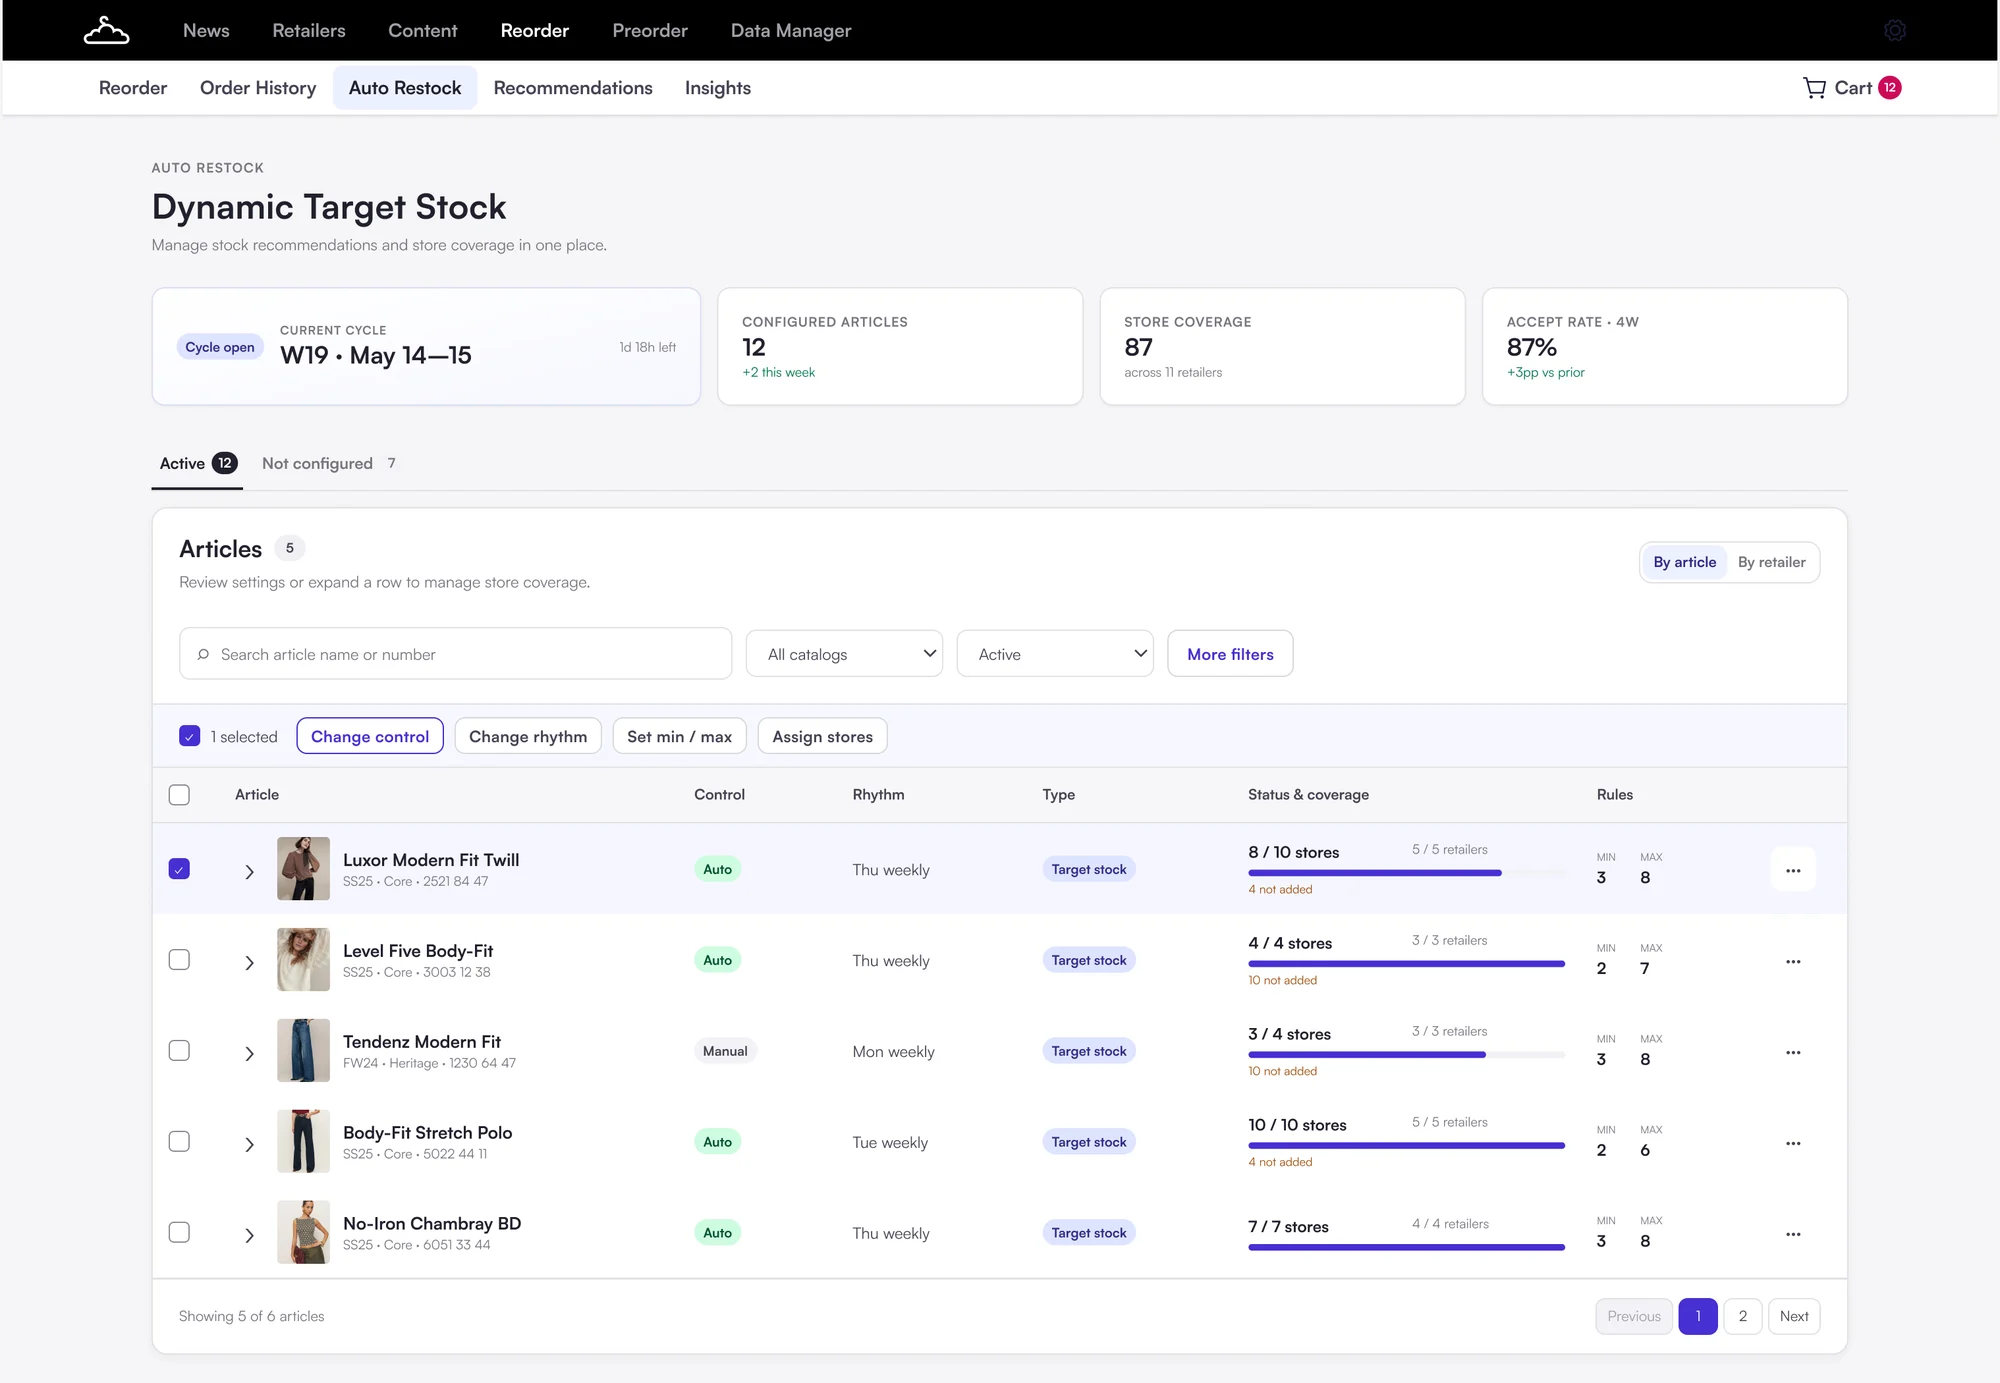Image resolution: width=2000 pixels, height=1383 pixels.
Task: Open More filters
Action: pyautogui.click(x=1230, y=654)
